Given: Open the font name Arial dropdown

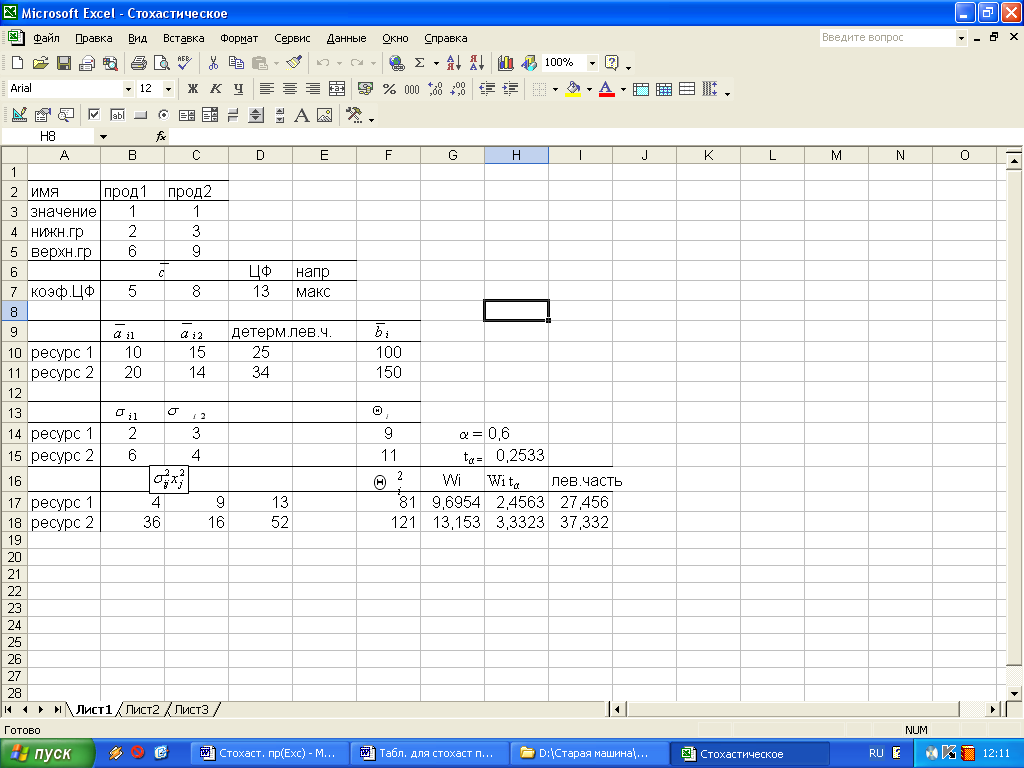Looking at the screenshot, I should [x=128, y=89].
